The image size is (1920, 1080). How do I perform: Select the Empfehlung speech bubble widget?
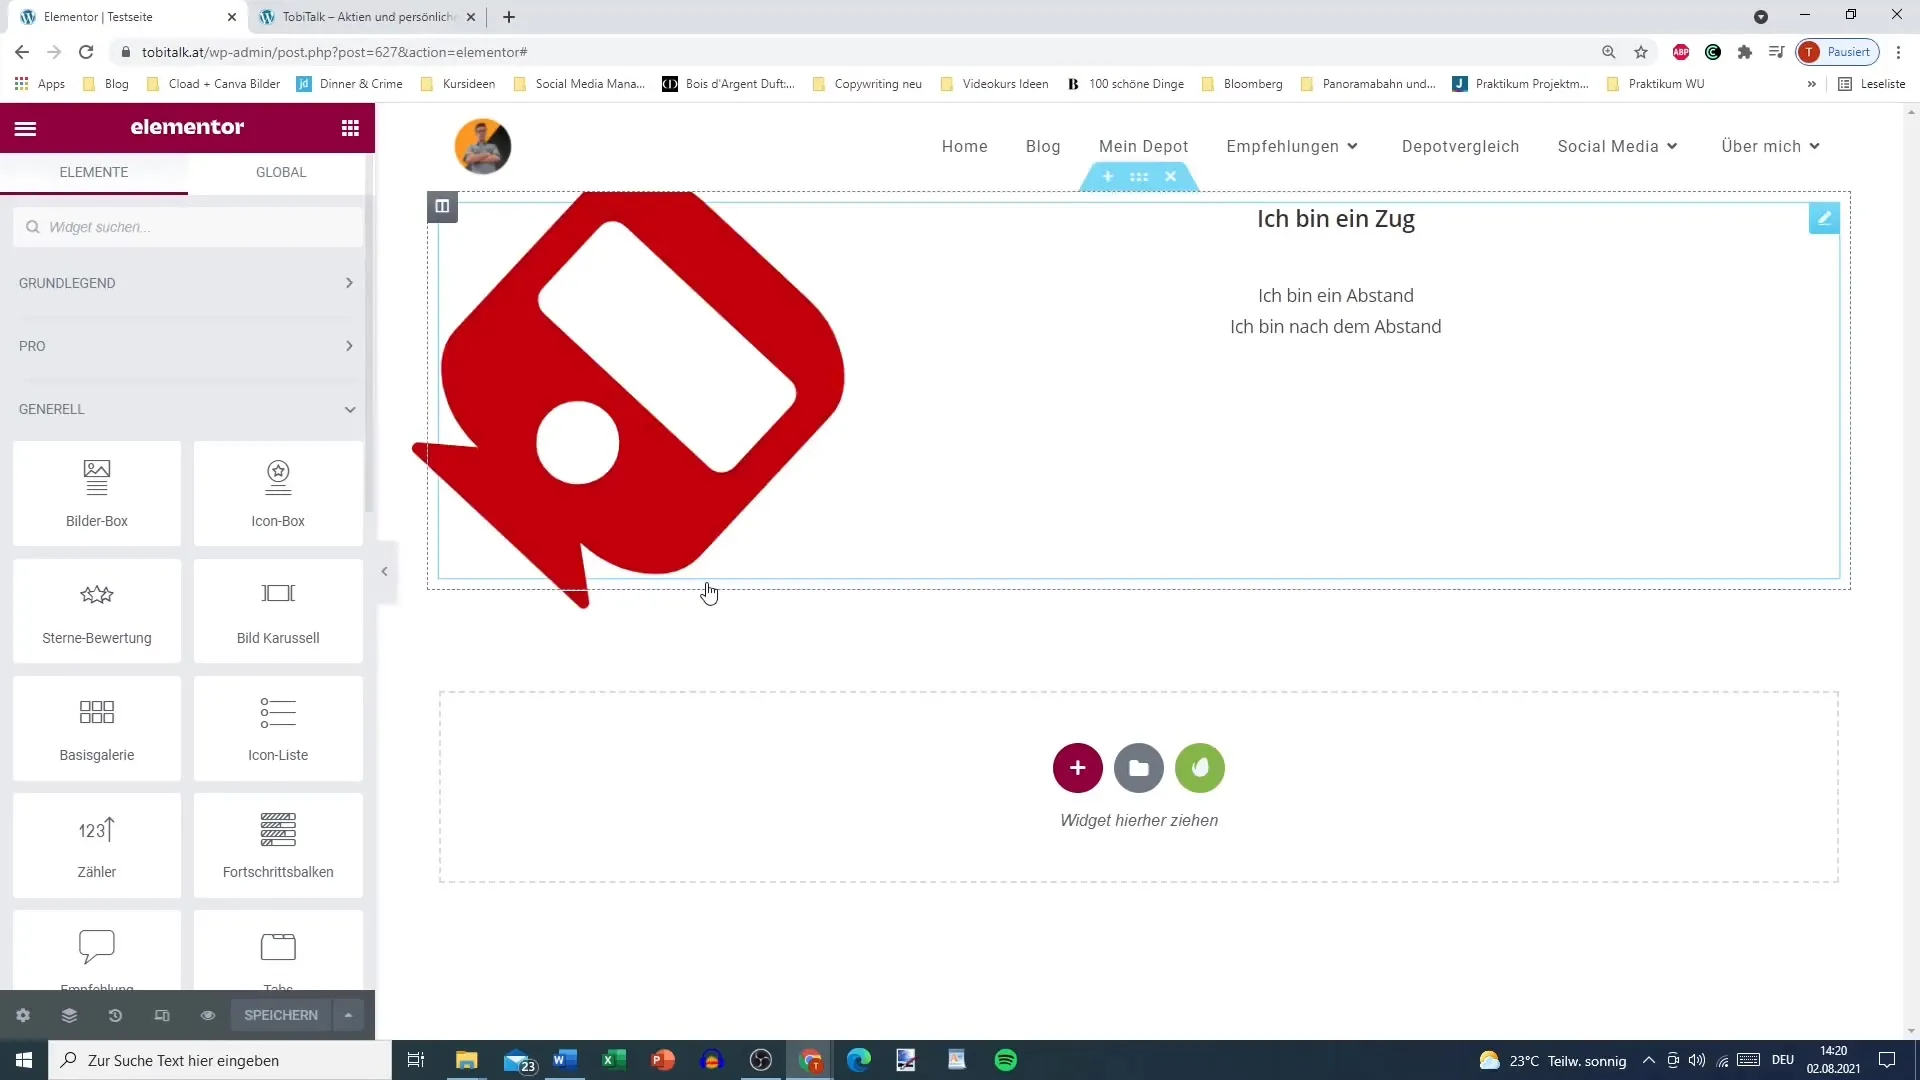click(97, 946)
